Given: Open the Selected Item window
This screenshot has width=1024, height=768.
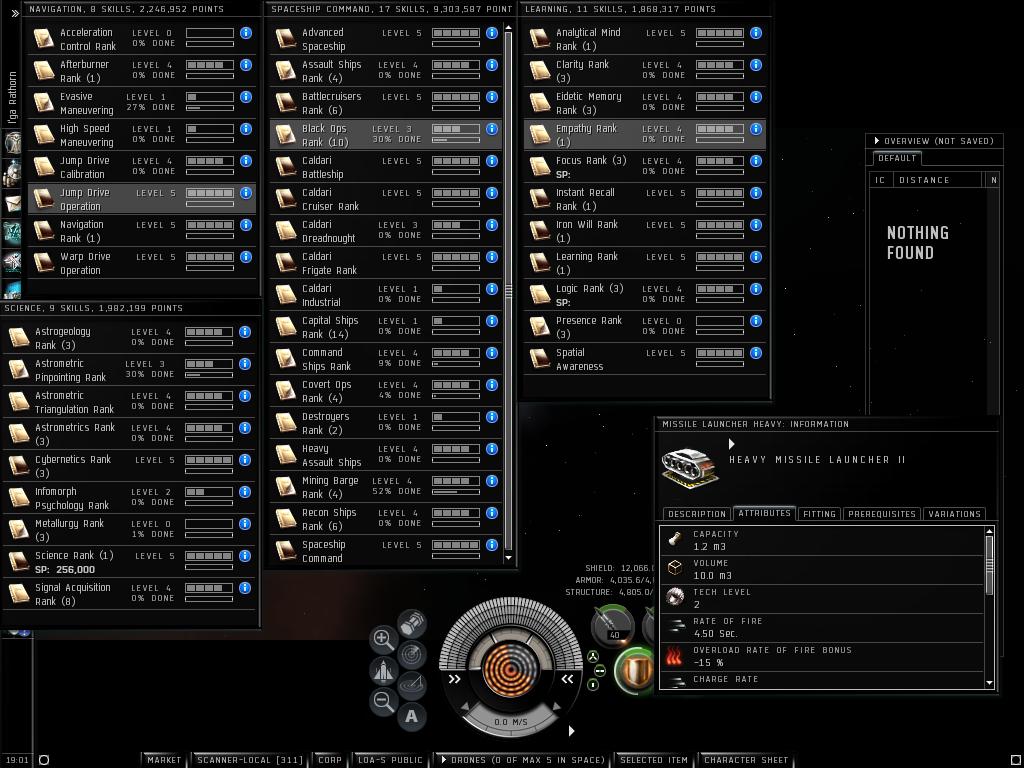Looking at the screenshot, I should 654,760.
